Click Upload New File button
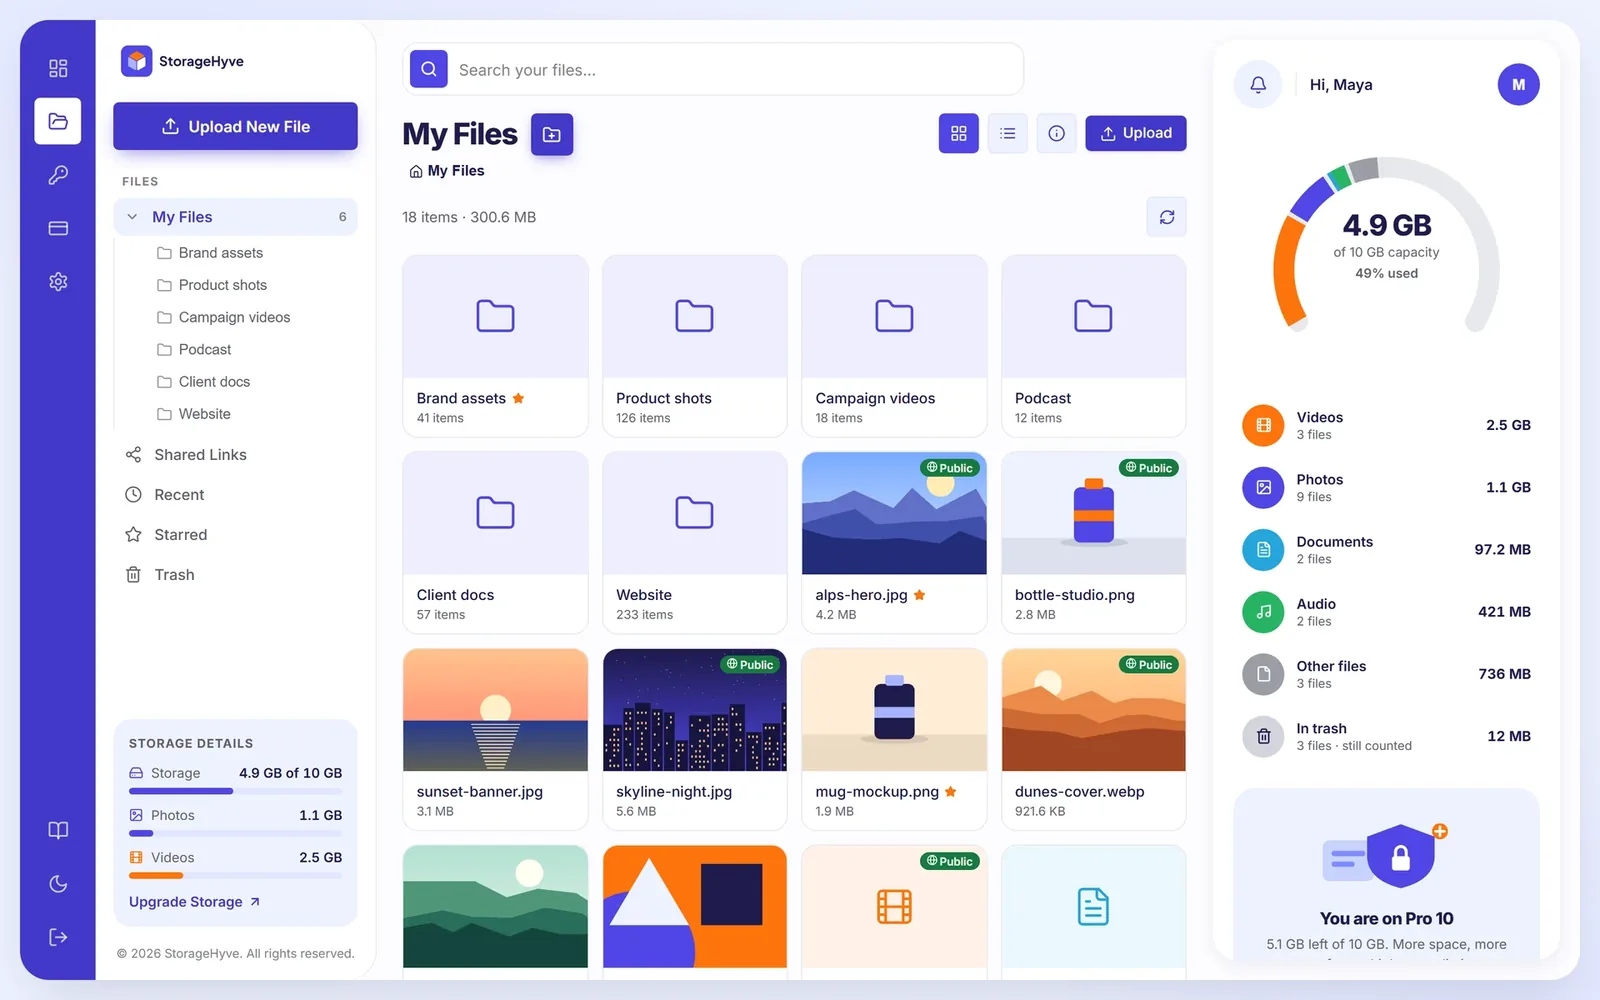This screenshot has width=1600, height=1000. pyautogui.click(x=235, y=126)
